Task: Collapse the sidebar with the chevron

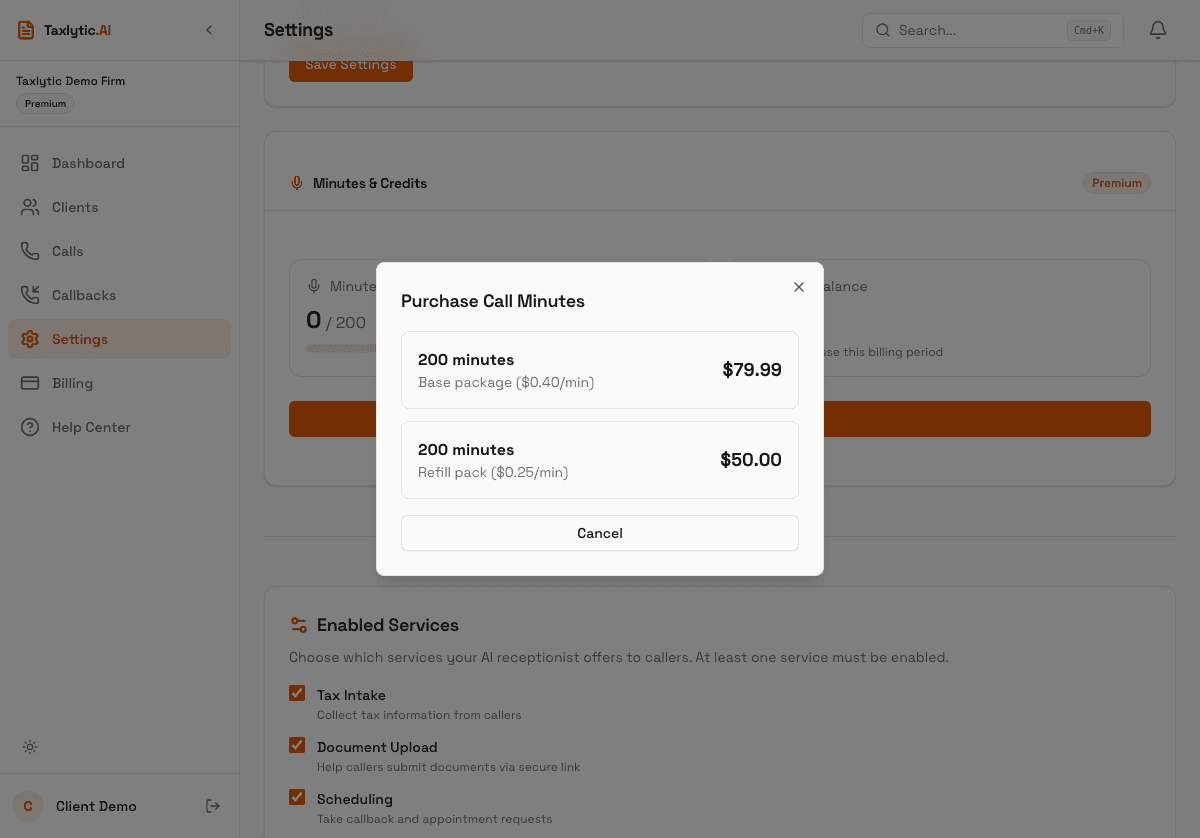Action: (209, 30)
